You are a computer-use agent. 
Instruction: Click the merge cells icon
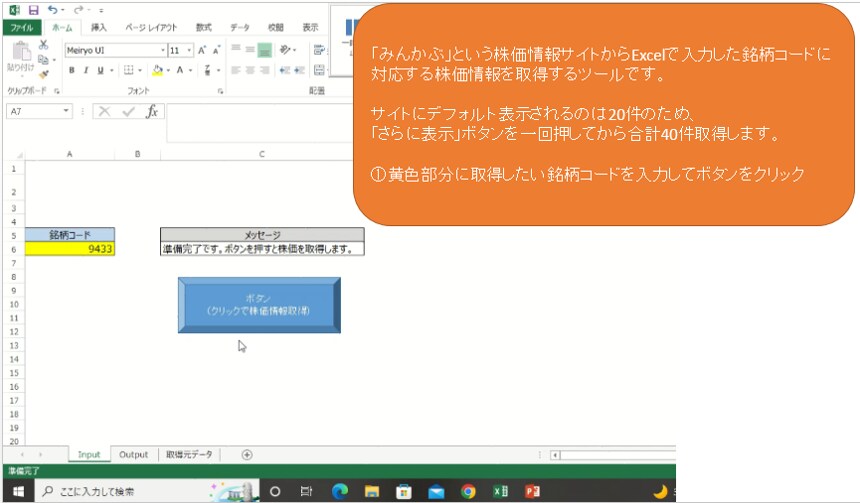coord(319,70)
